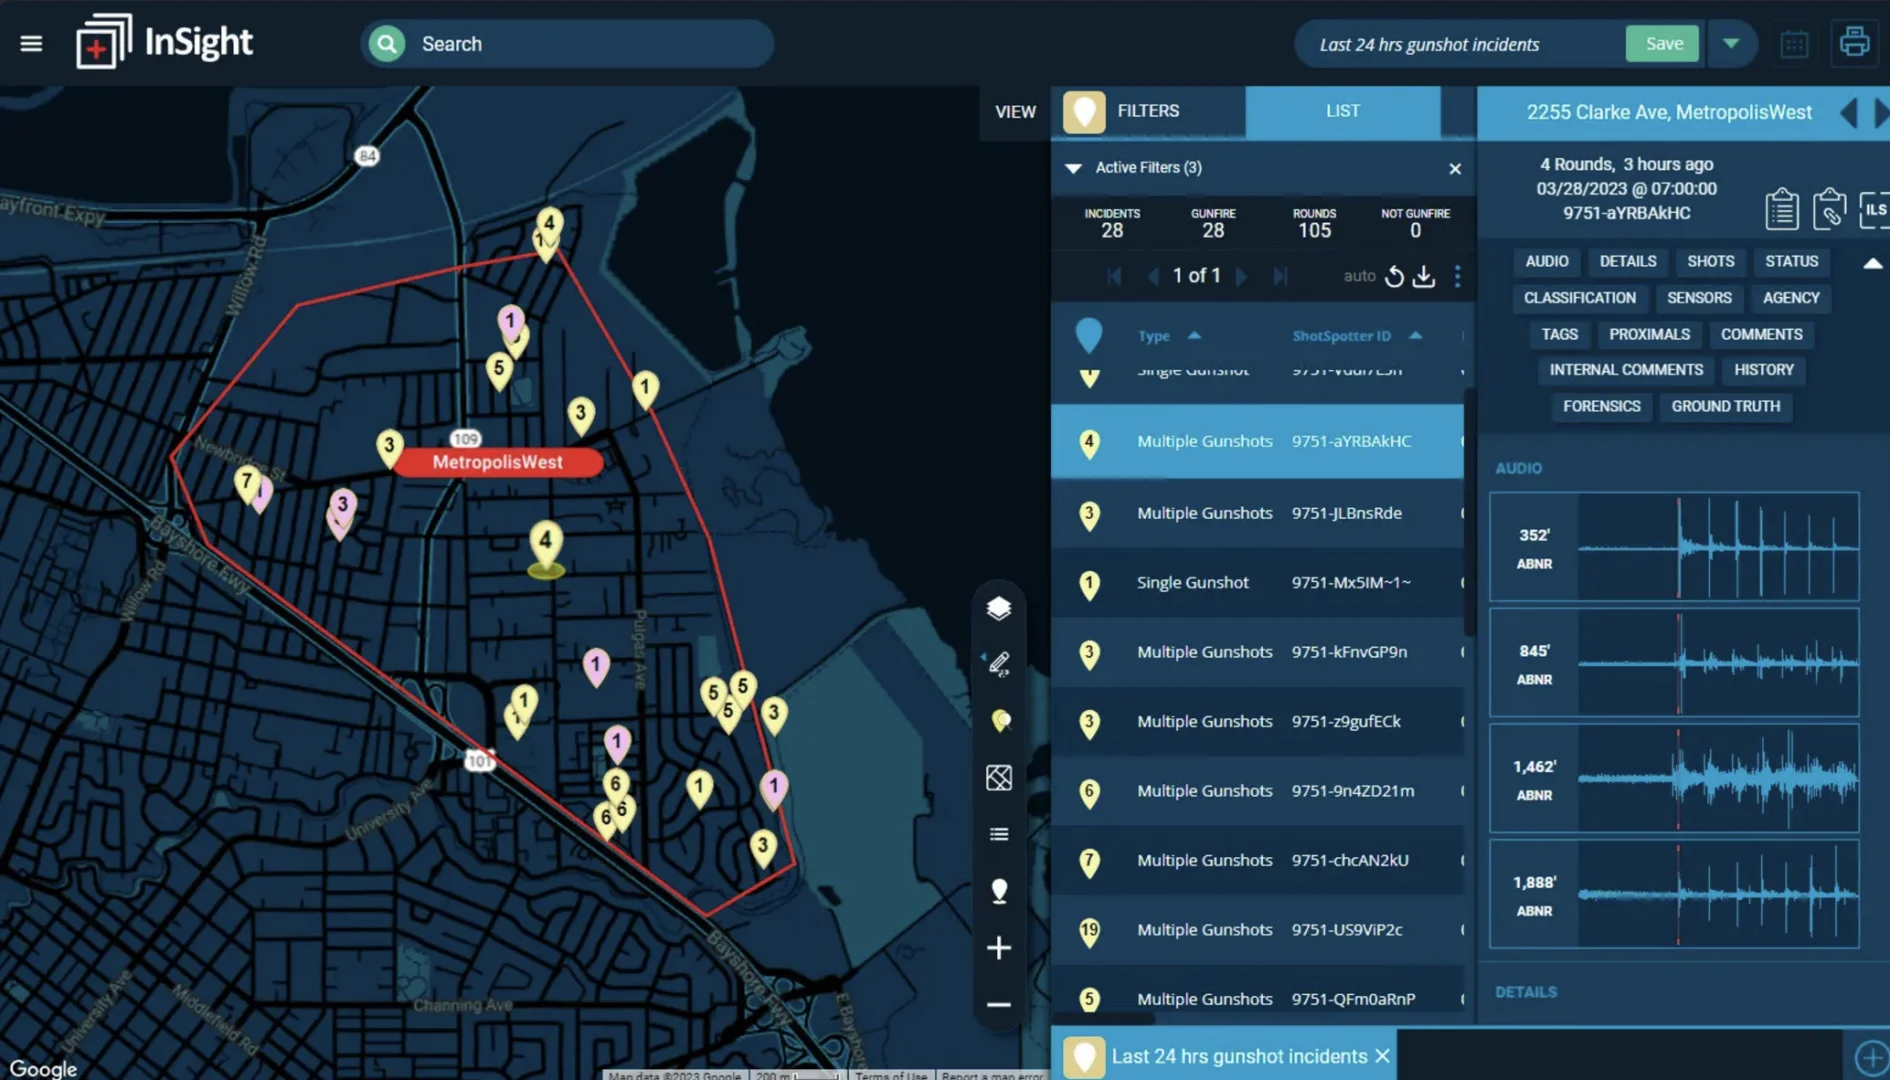
Task: Collapse the Active Filters section
Action: point(1073,168)
